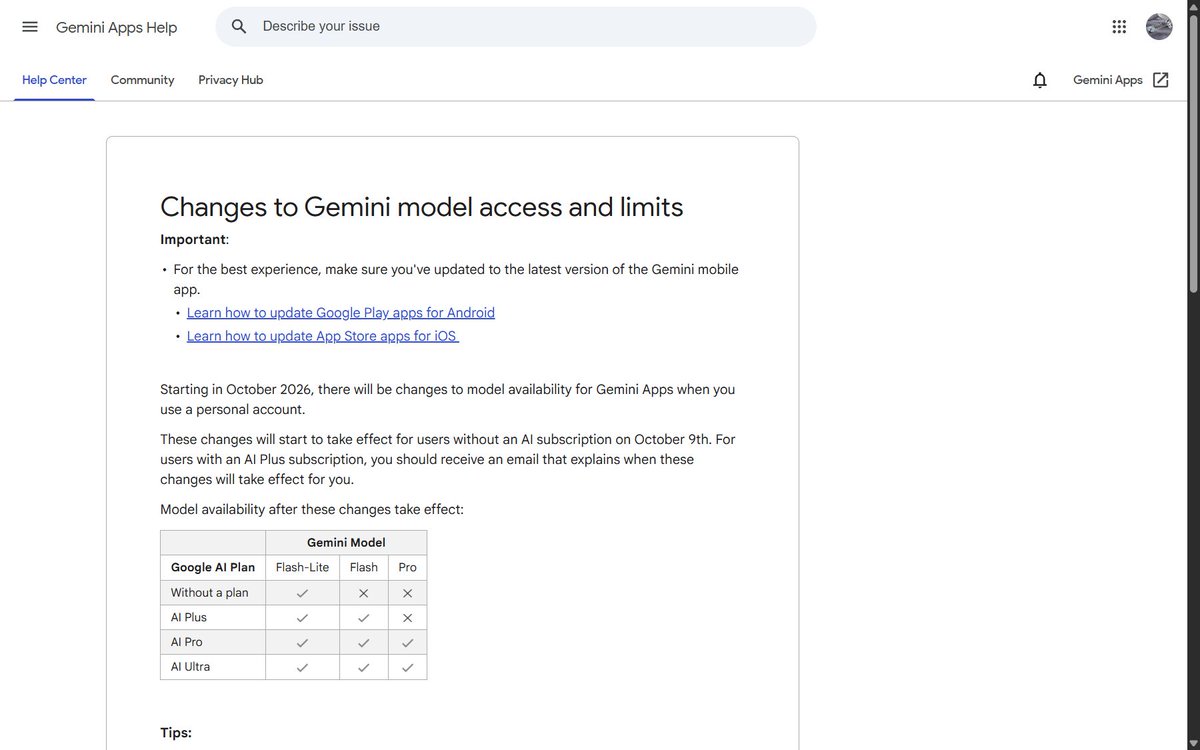Viewport: 1200px width, 750px height.
Task: Click the Flash column header
Action: point(364,567)
